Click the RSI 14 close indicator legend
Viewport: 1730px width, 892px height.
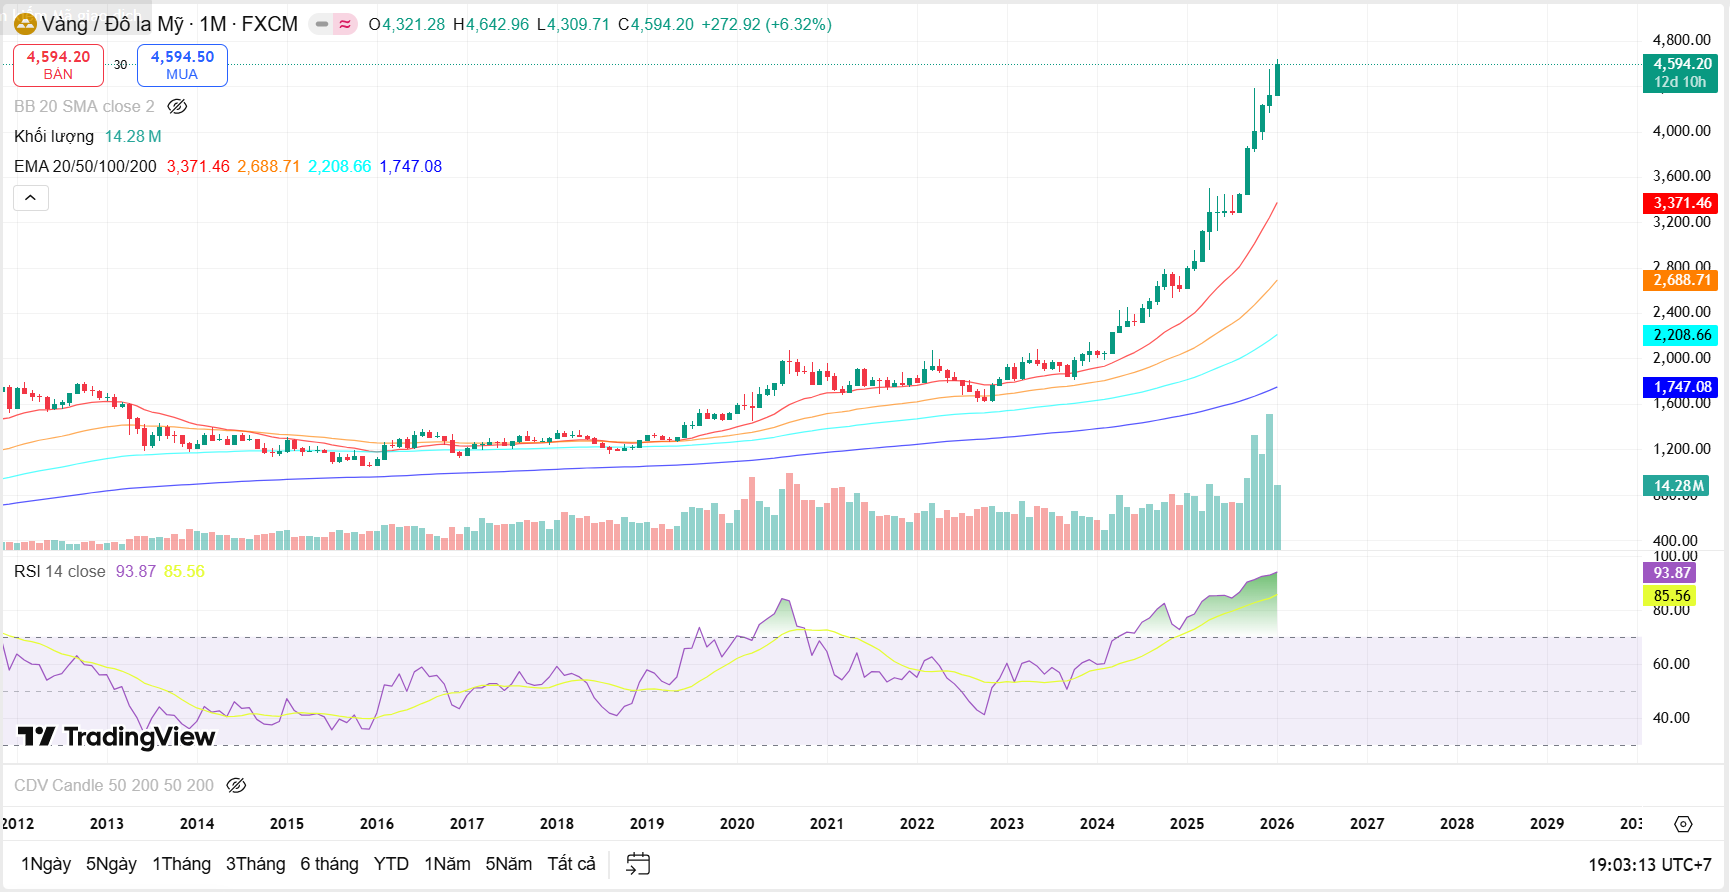60,572
